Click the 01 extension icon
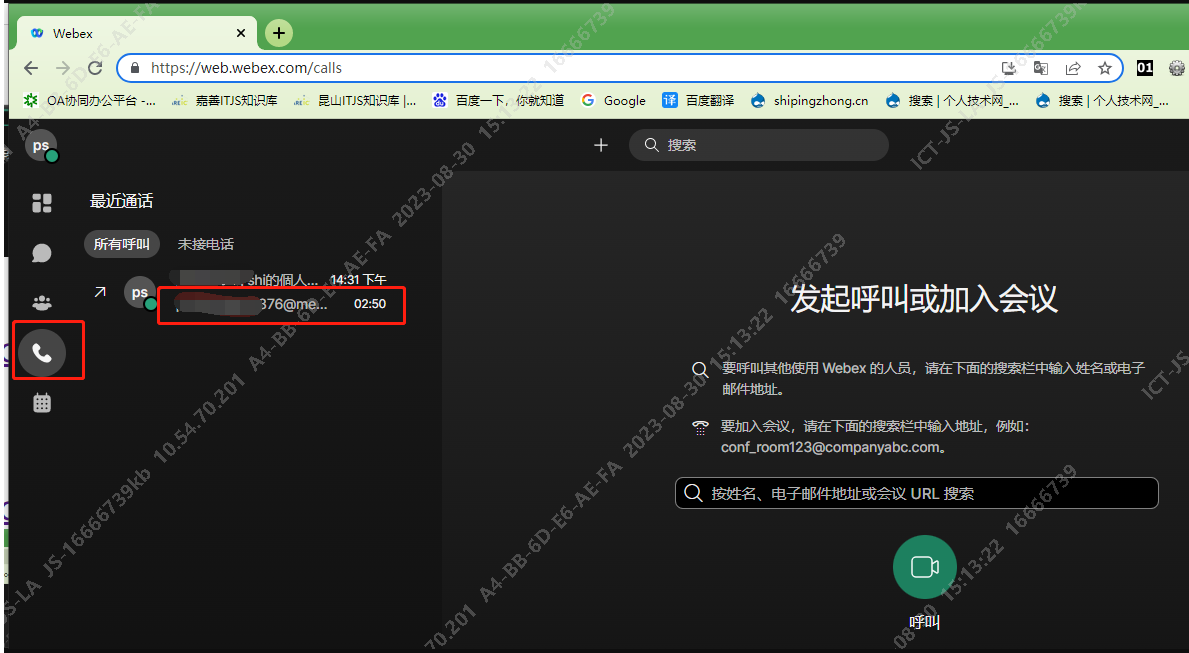Screen dimensions: 1189x653 pos(1145,67)
